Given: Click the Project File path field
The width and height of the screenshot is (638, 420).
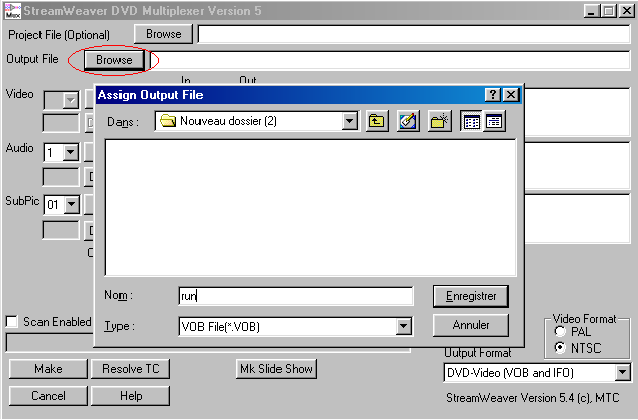Looking at the screenshot, I should pyautogui.click(x=414, y=34).
